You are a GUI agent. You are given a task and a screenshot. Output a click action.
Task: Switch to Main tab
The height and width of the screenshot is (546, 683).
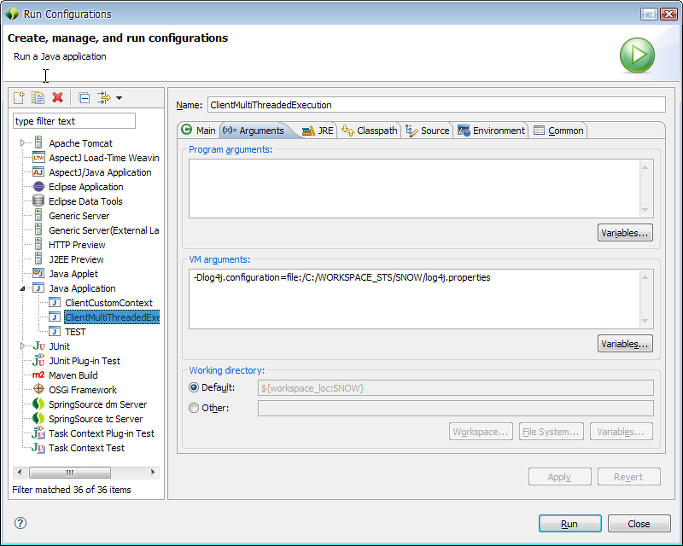click(x=198, y=130)
